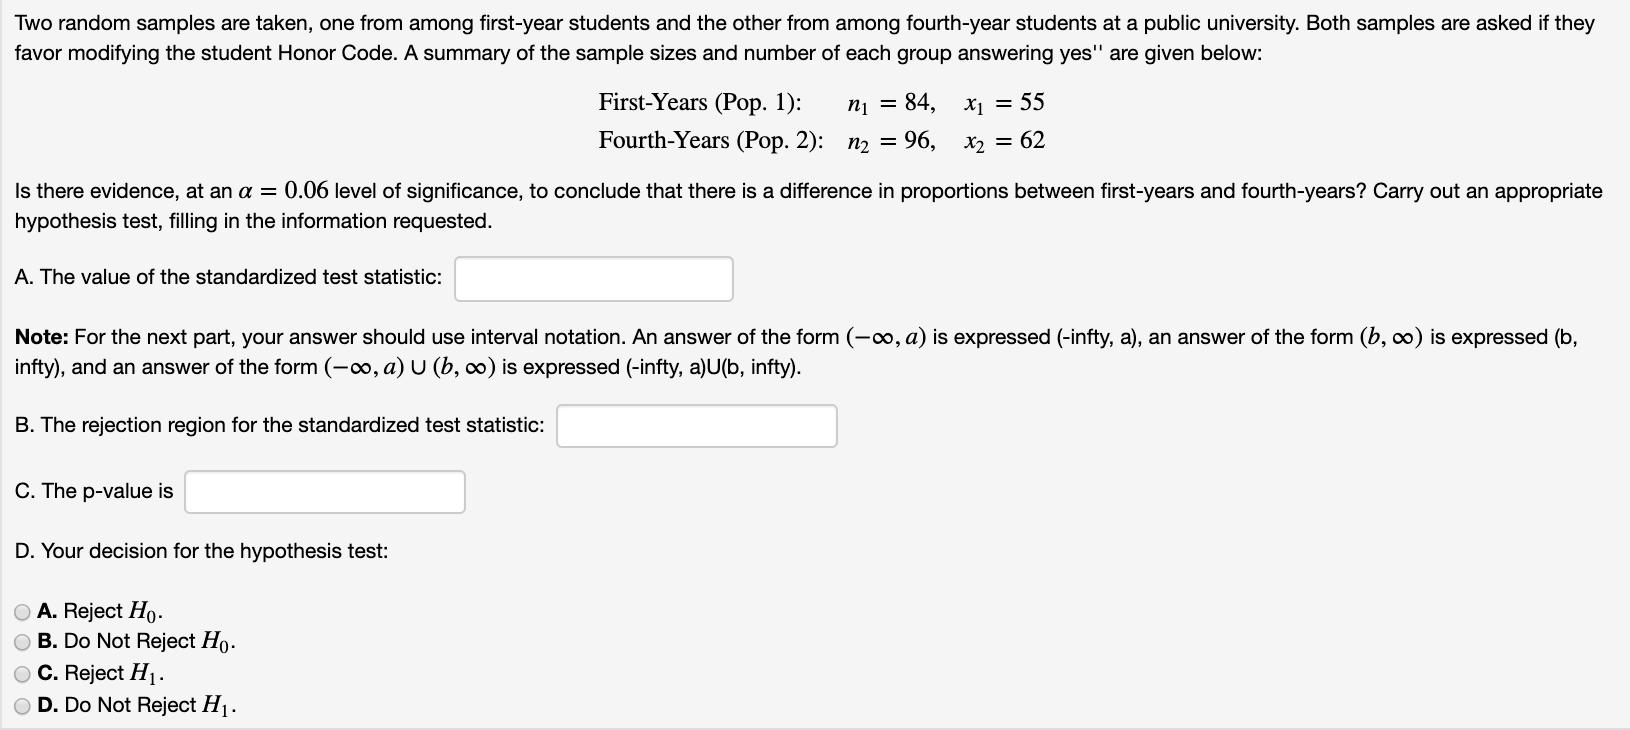1630x730 pixels.
Task: Click the p-value input box
Action: 324,491
